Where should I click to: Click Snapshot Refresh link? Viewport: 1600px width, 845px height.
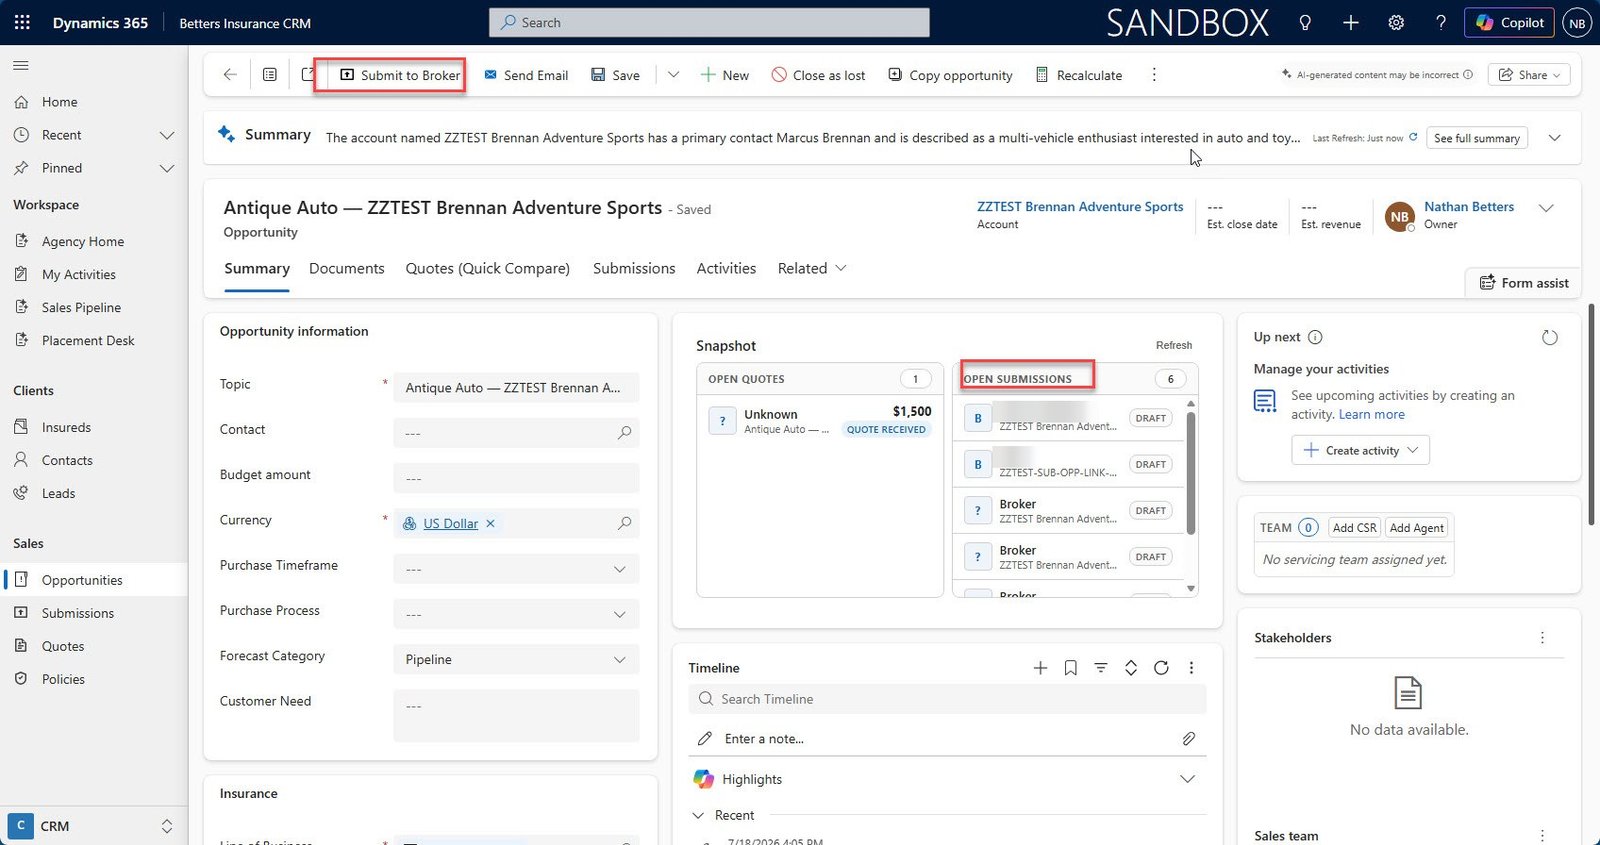[1174, 345]
